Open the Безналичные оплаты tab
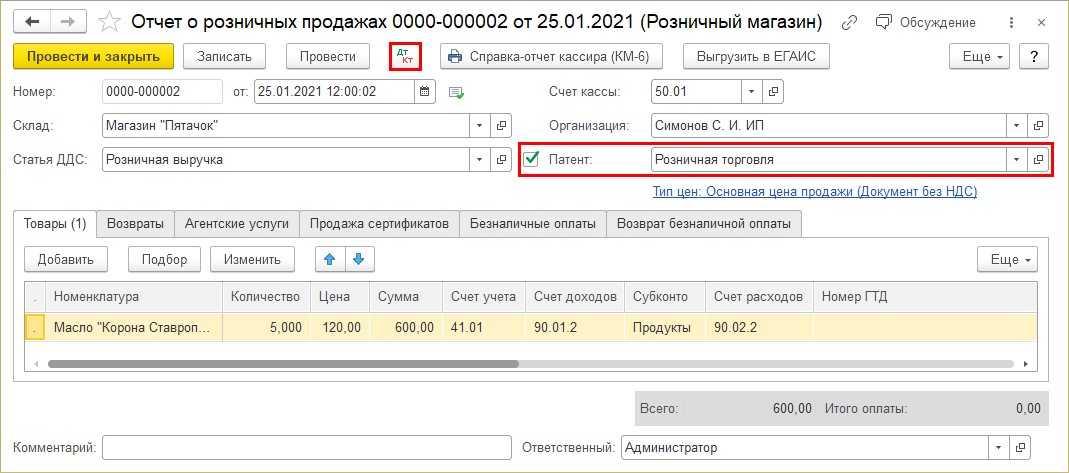Image resolution: width=1069 pixels, height=473 pixels. tap(532, 224)
